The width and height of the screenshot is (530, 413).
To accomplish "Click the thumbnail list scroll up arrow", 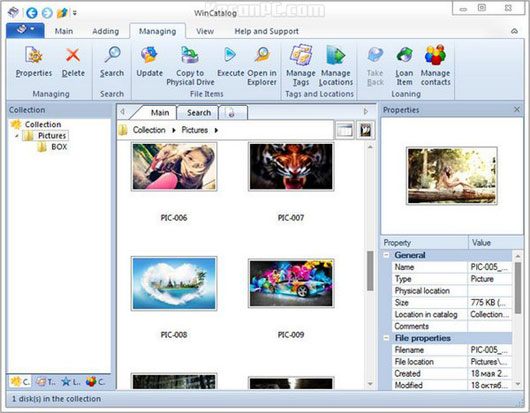I will click(370, 147).
